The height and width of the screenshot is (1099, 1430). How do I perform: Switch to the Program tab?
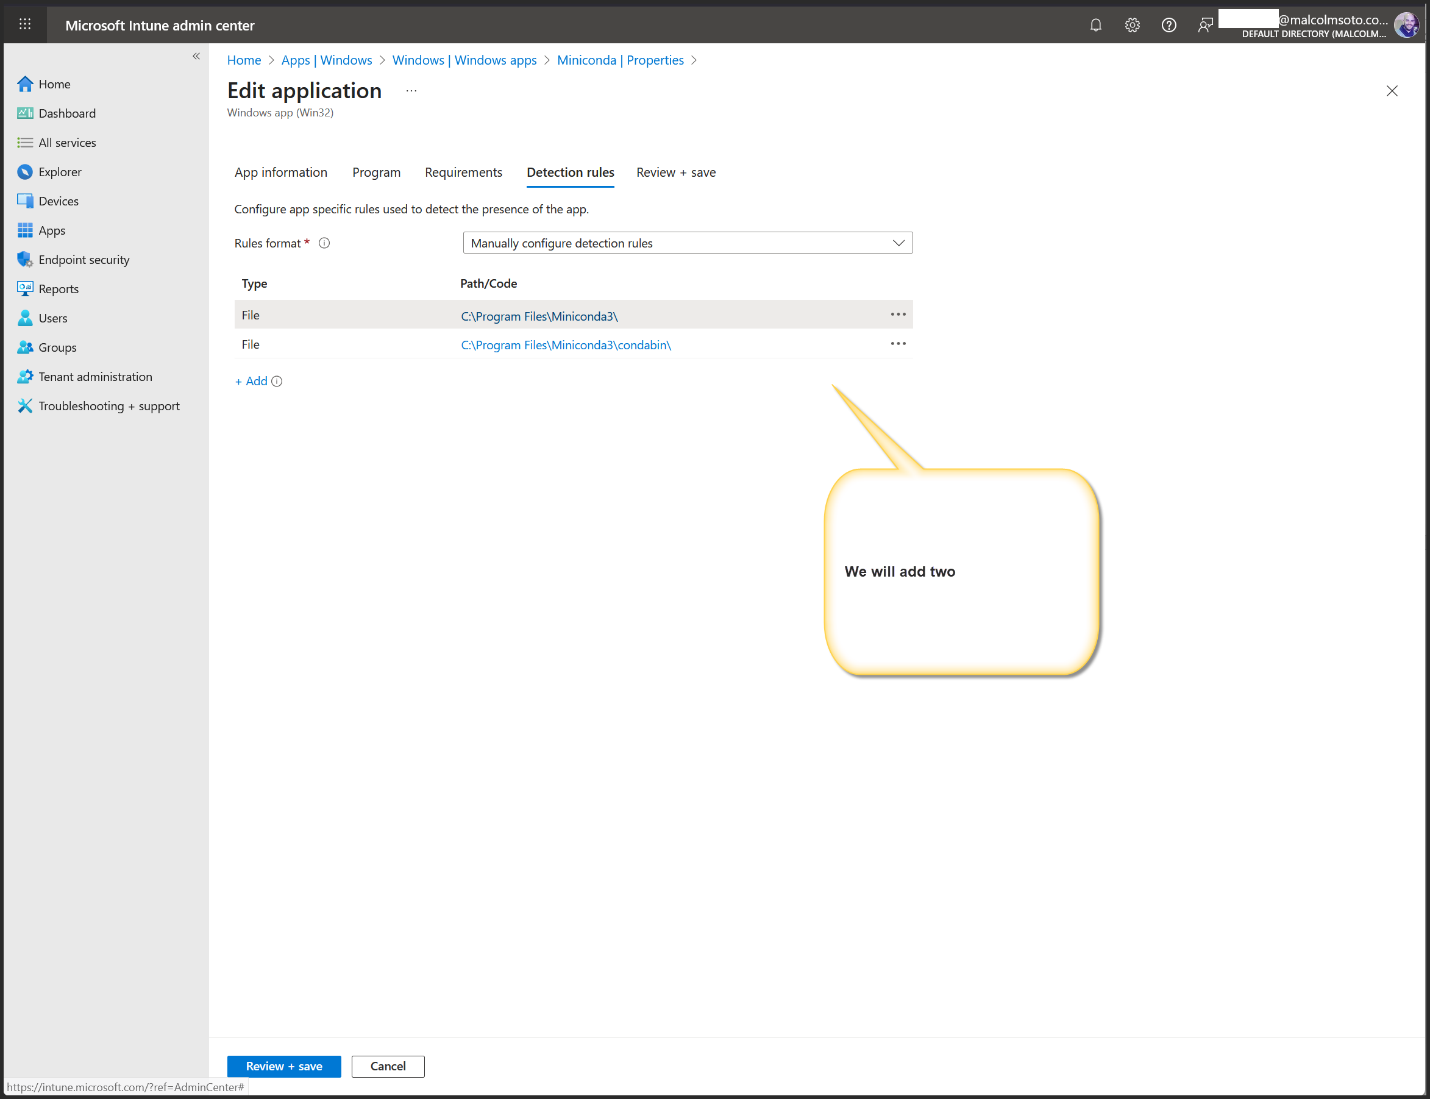tap(376, 172)
